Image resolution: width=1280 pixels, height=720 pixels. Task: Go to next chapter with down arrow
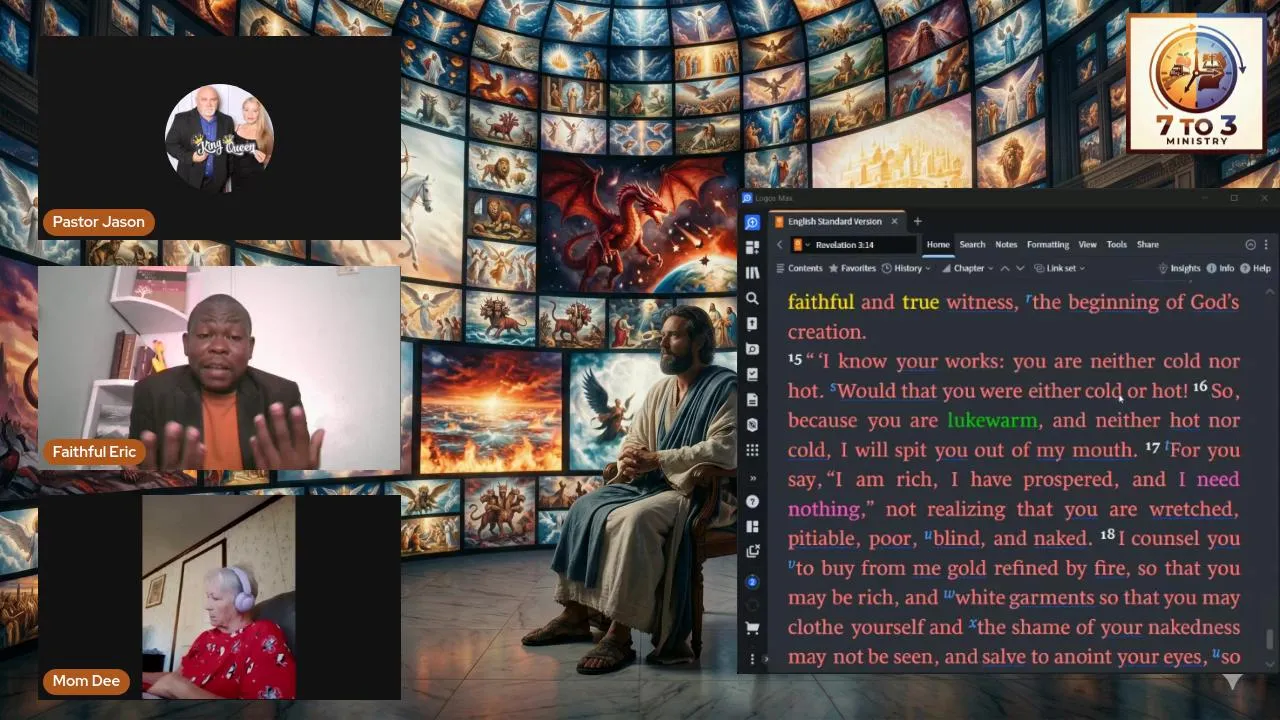tap(1020, 268)
